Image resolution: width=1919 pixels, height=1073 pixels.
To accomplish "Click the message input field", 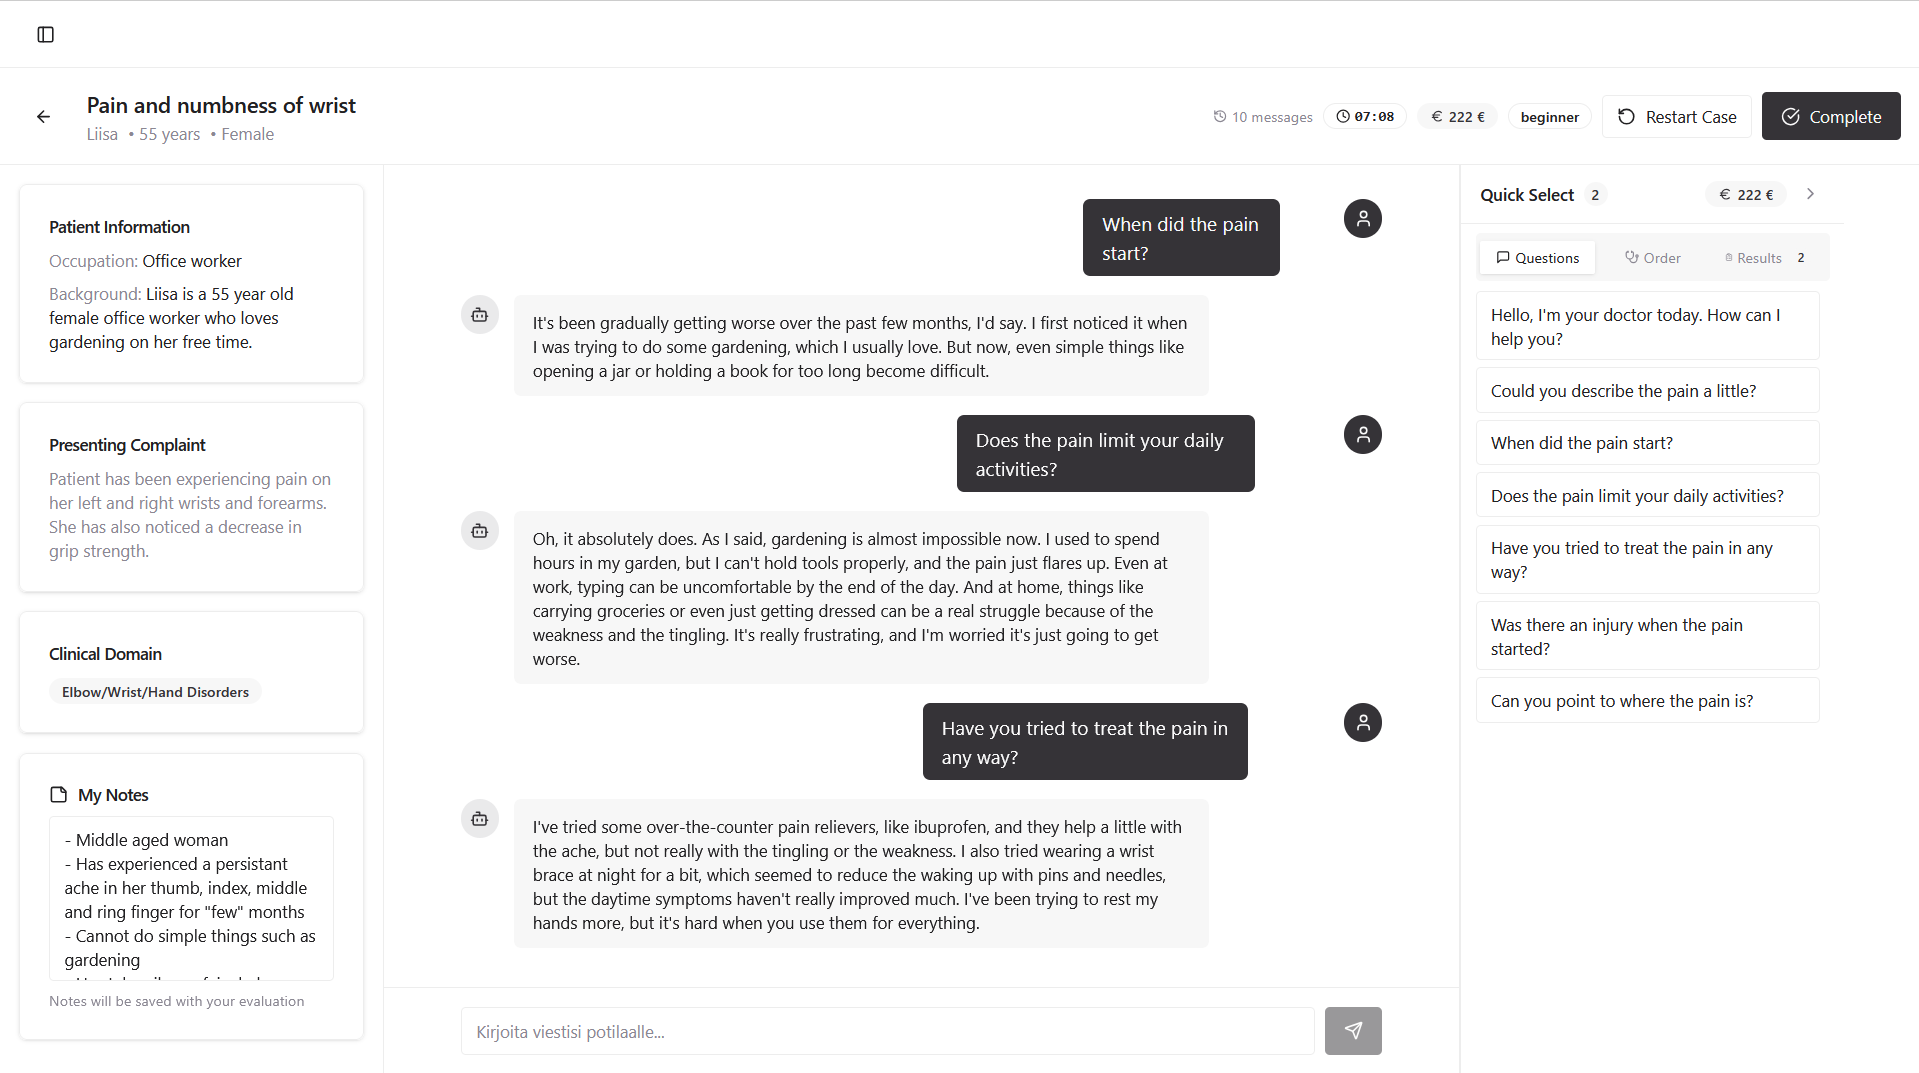I will point(886,1031).
